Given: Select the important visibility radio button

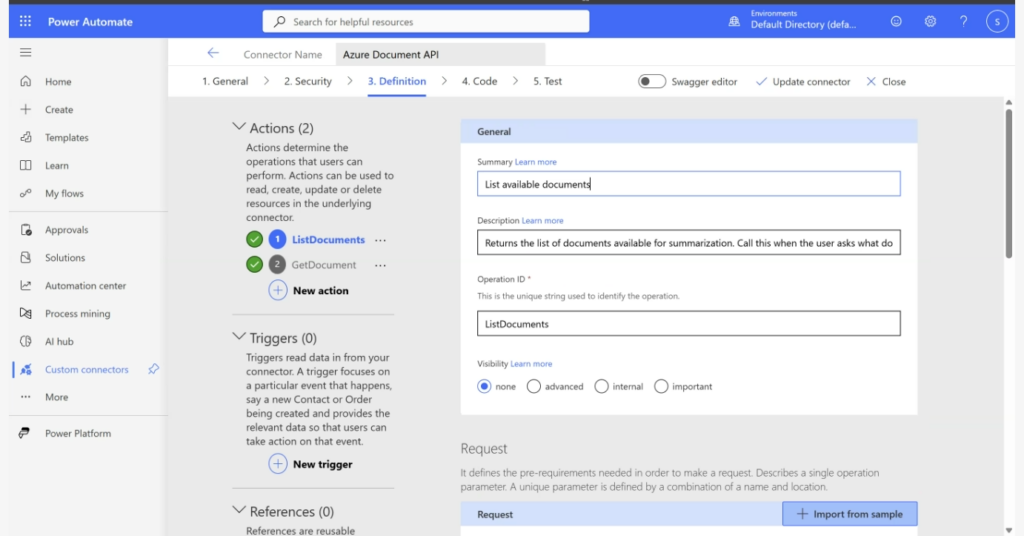Looking at the screenshot, I should 661,386.
